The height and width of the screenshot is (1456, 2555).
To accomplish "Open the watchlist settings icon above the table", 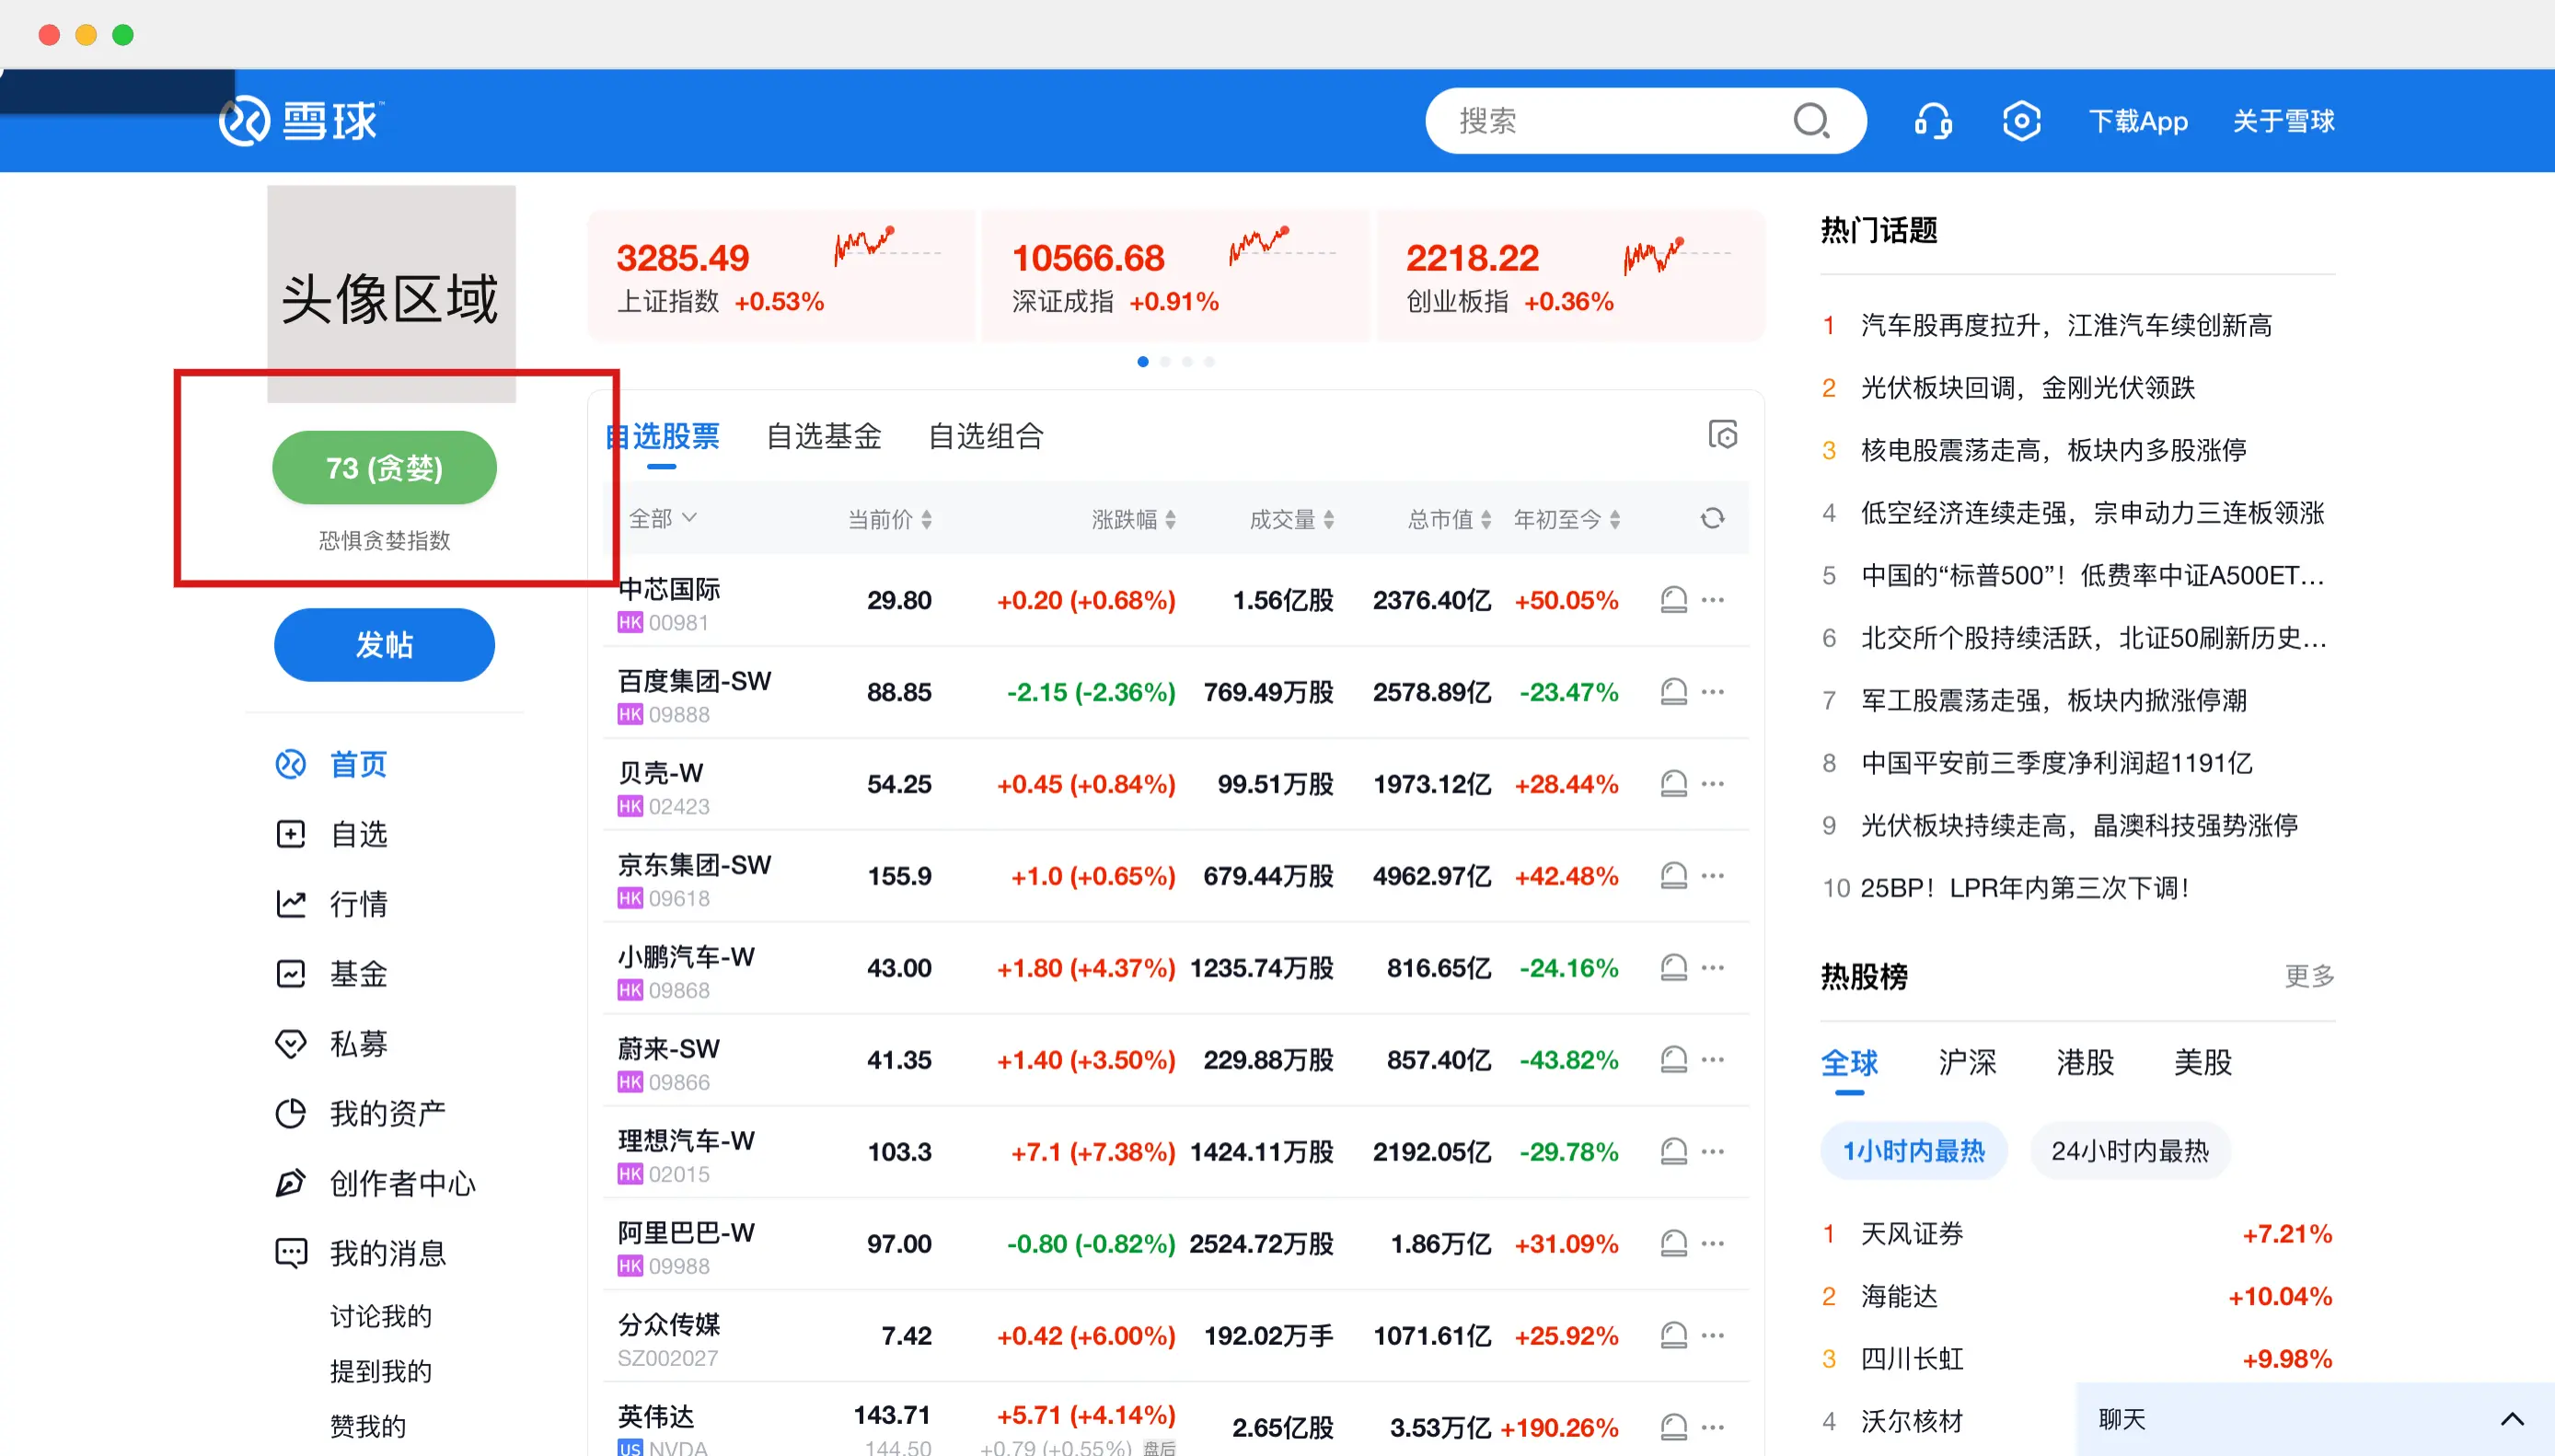I will pos(1722,435).
